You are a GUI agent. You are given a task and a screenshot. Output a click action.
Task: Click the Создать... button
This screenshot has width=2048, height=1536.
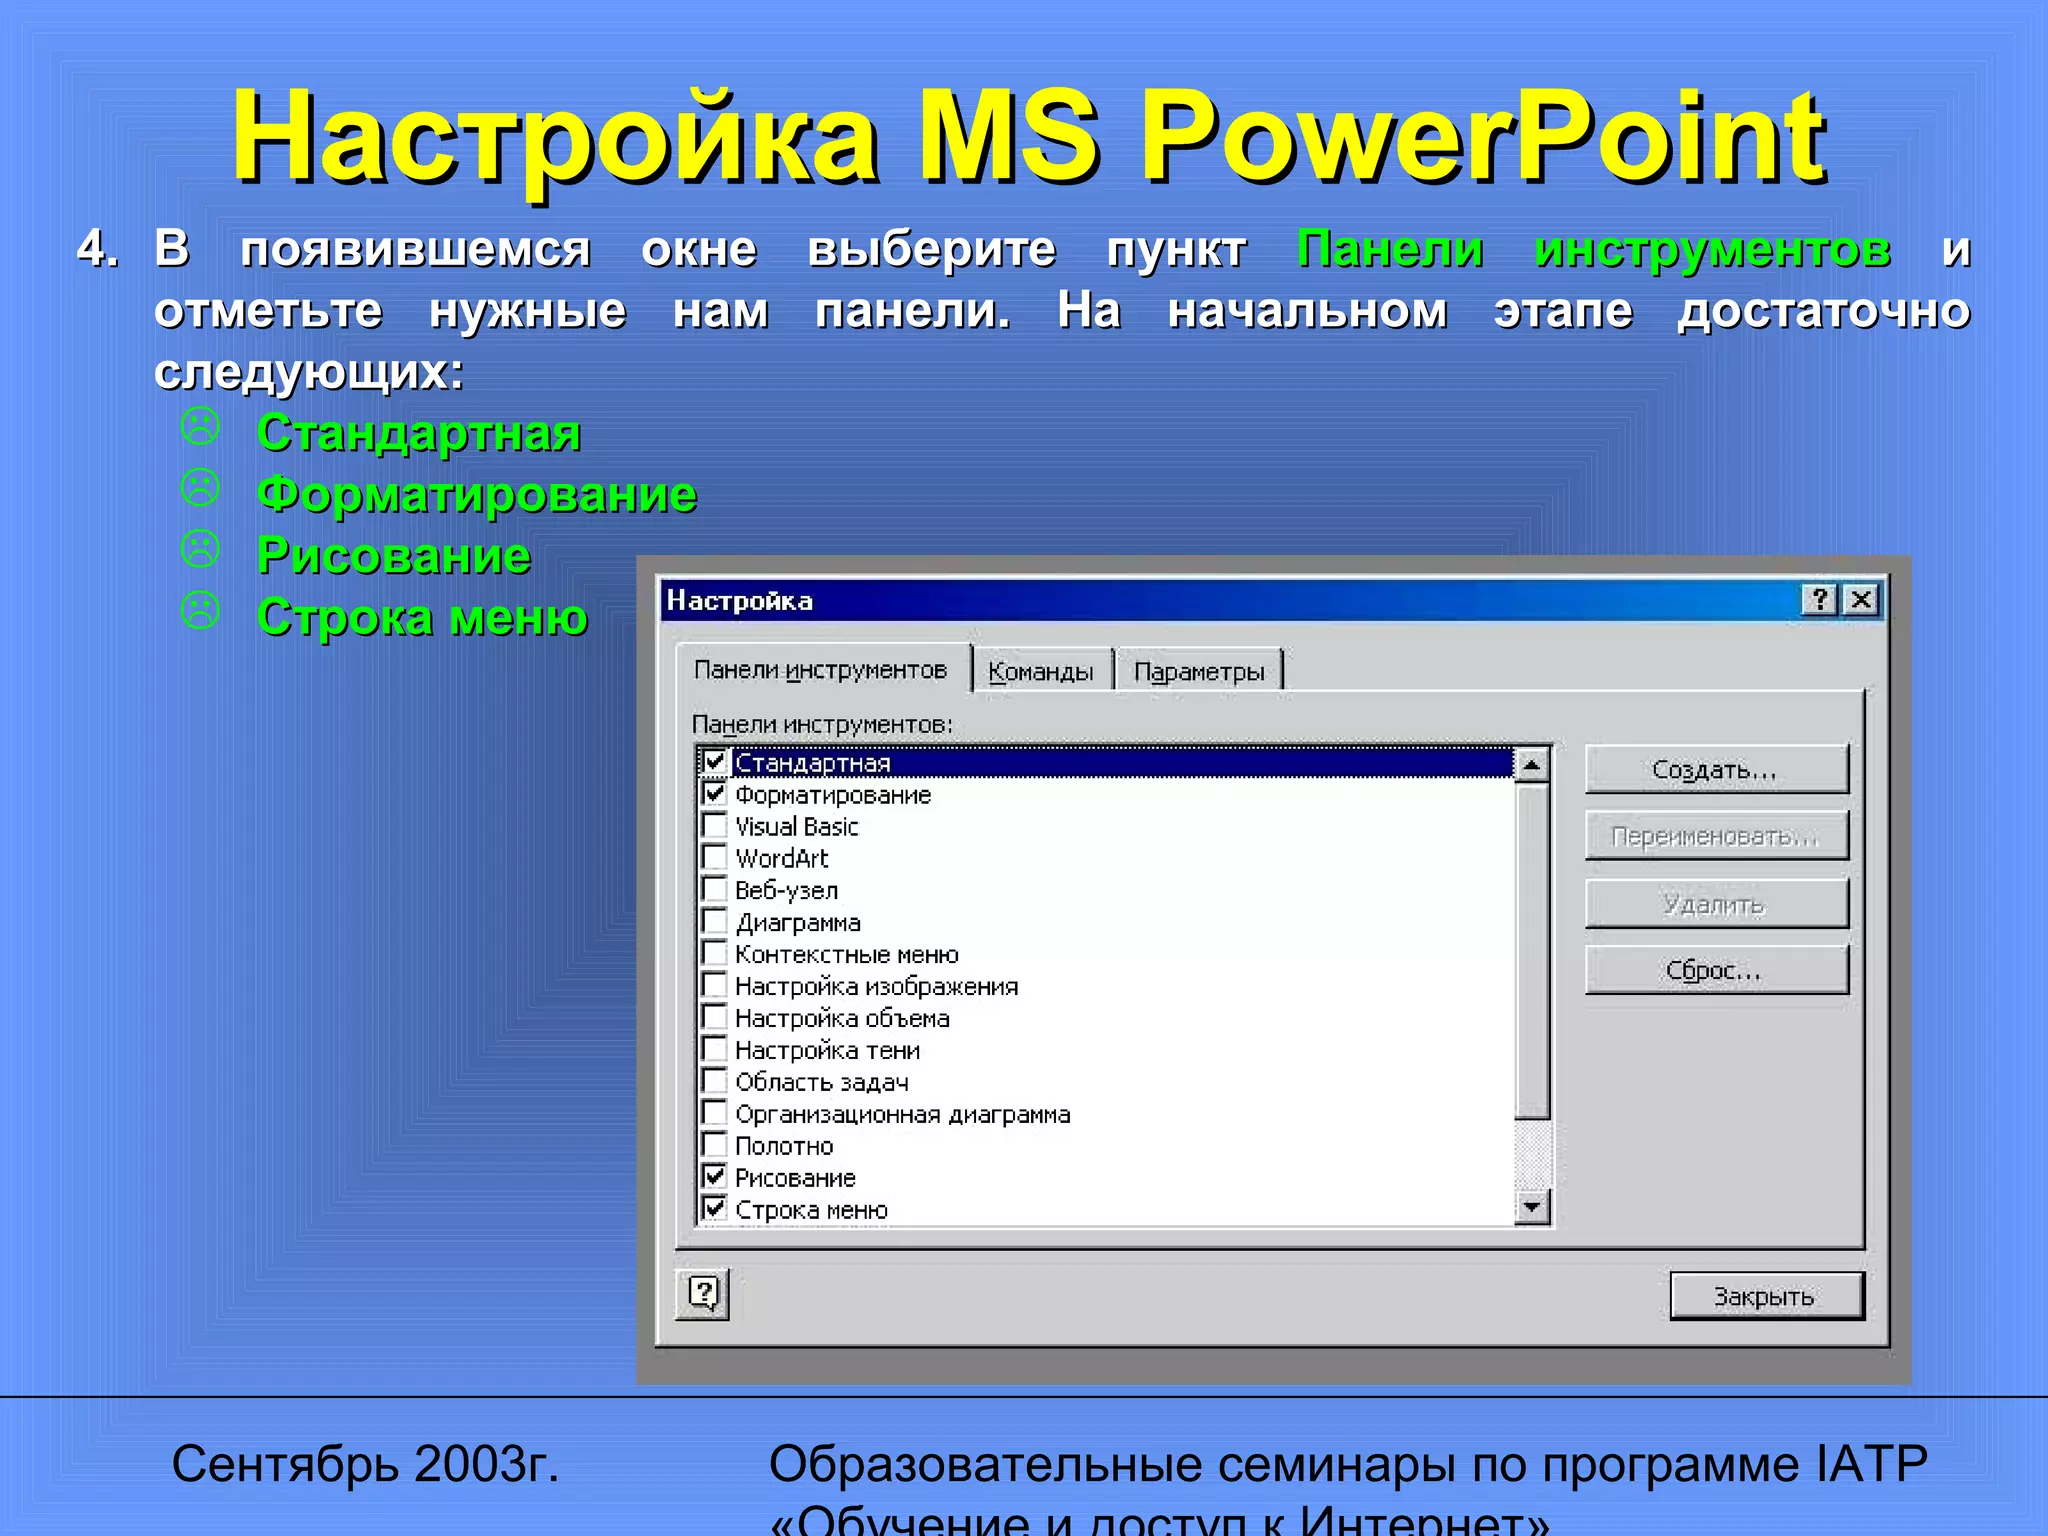(x=1716, y=769)
